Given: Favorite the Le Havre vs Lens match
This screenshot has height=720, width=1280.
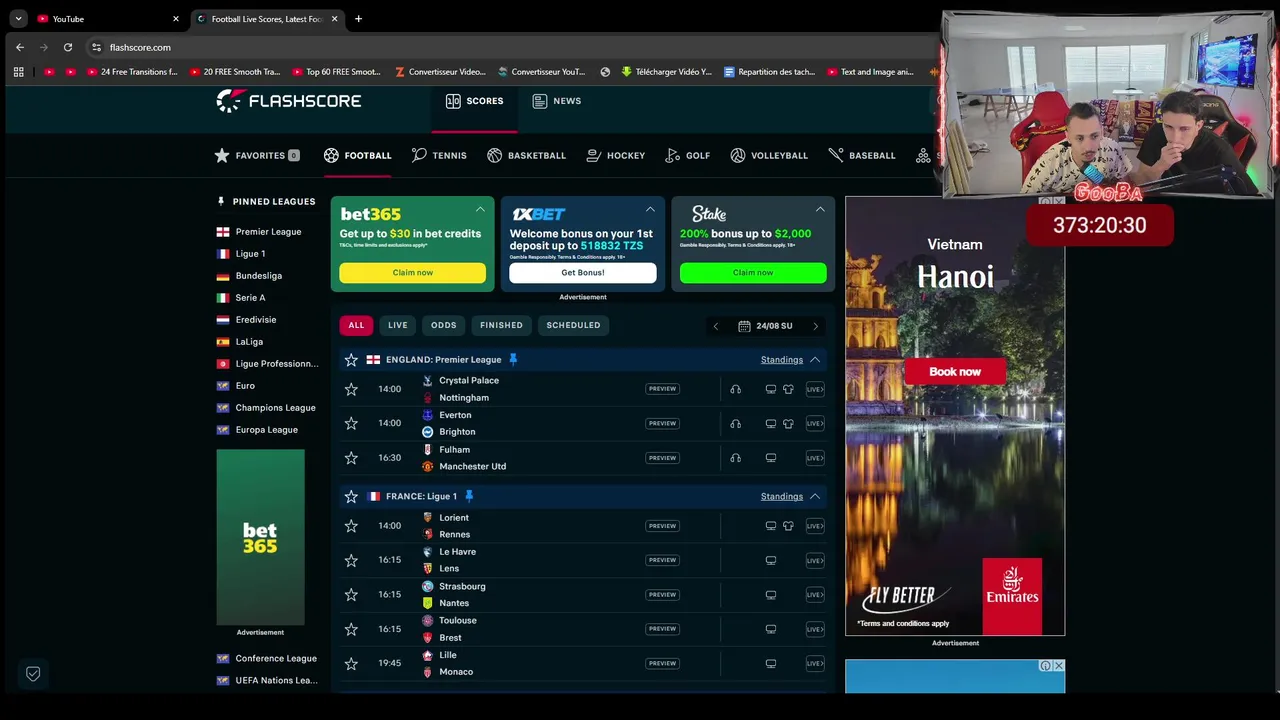Looking at the screenshot, I should [x=351, y=560].
